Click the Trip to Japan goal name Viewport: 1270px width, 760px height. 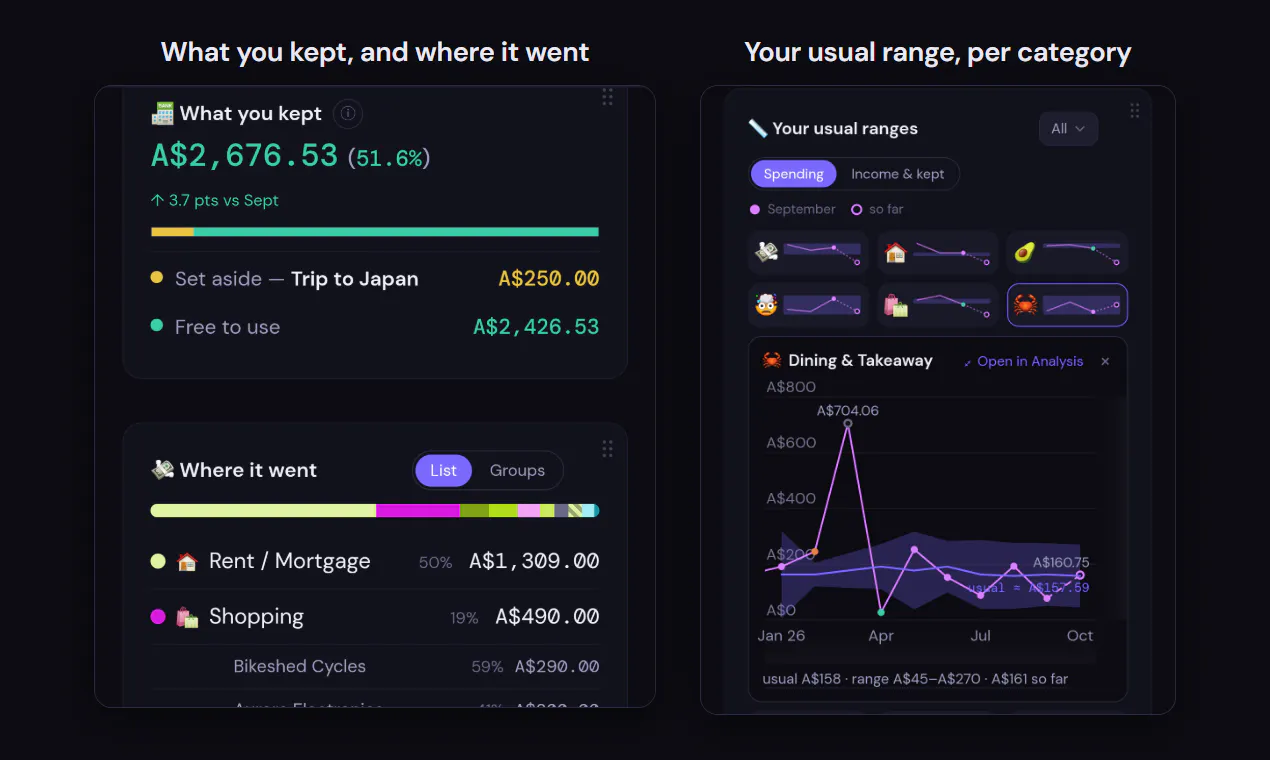(x=355, y=279)
